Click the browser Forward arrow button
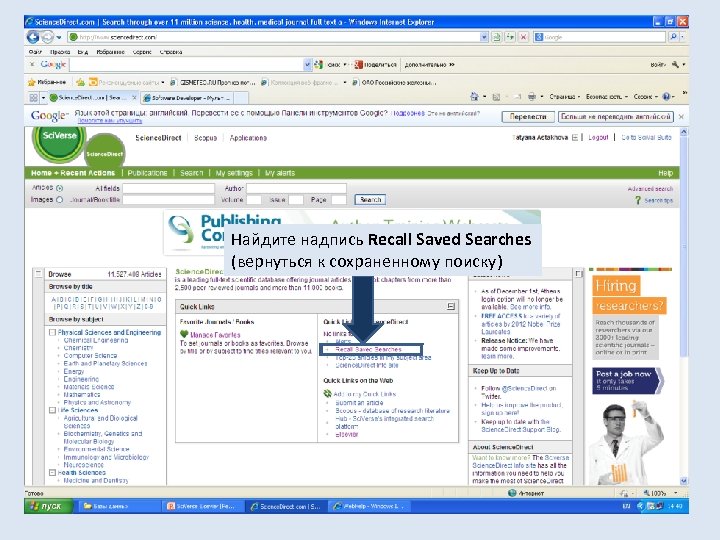The width and height of the screenshot is (720, 540). tap(47, 37)
